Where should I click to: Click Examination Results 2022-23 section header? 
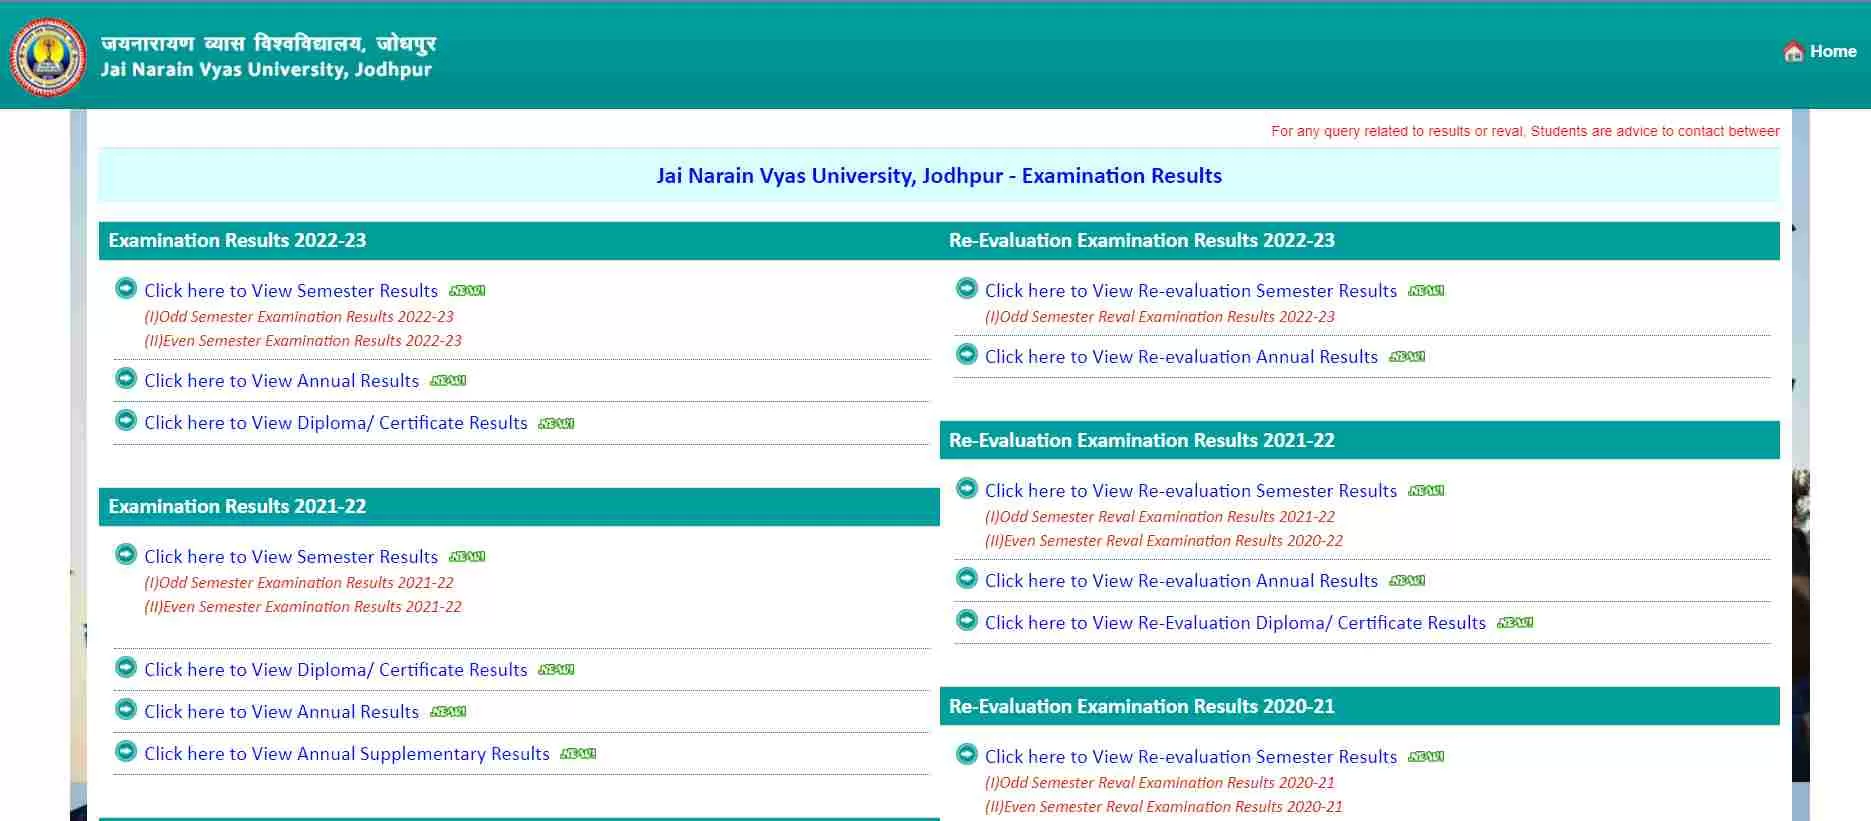click(x=519, y=241)
